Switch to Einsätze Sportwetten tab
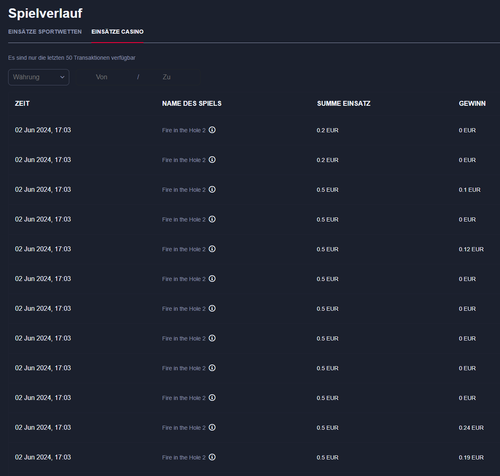 [45, 32]
